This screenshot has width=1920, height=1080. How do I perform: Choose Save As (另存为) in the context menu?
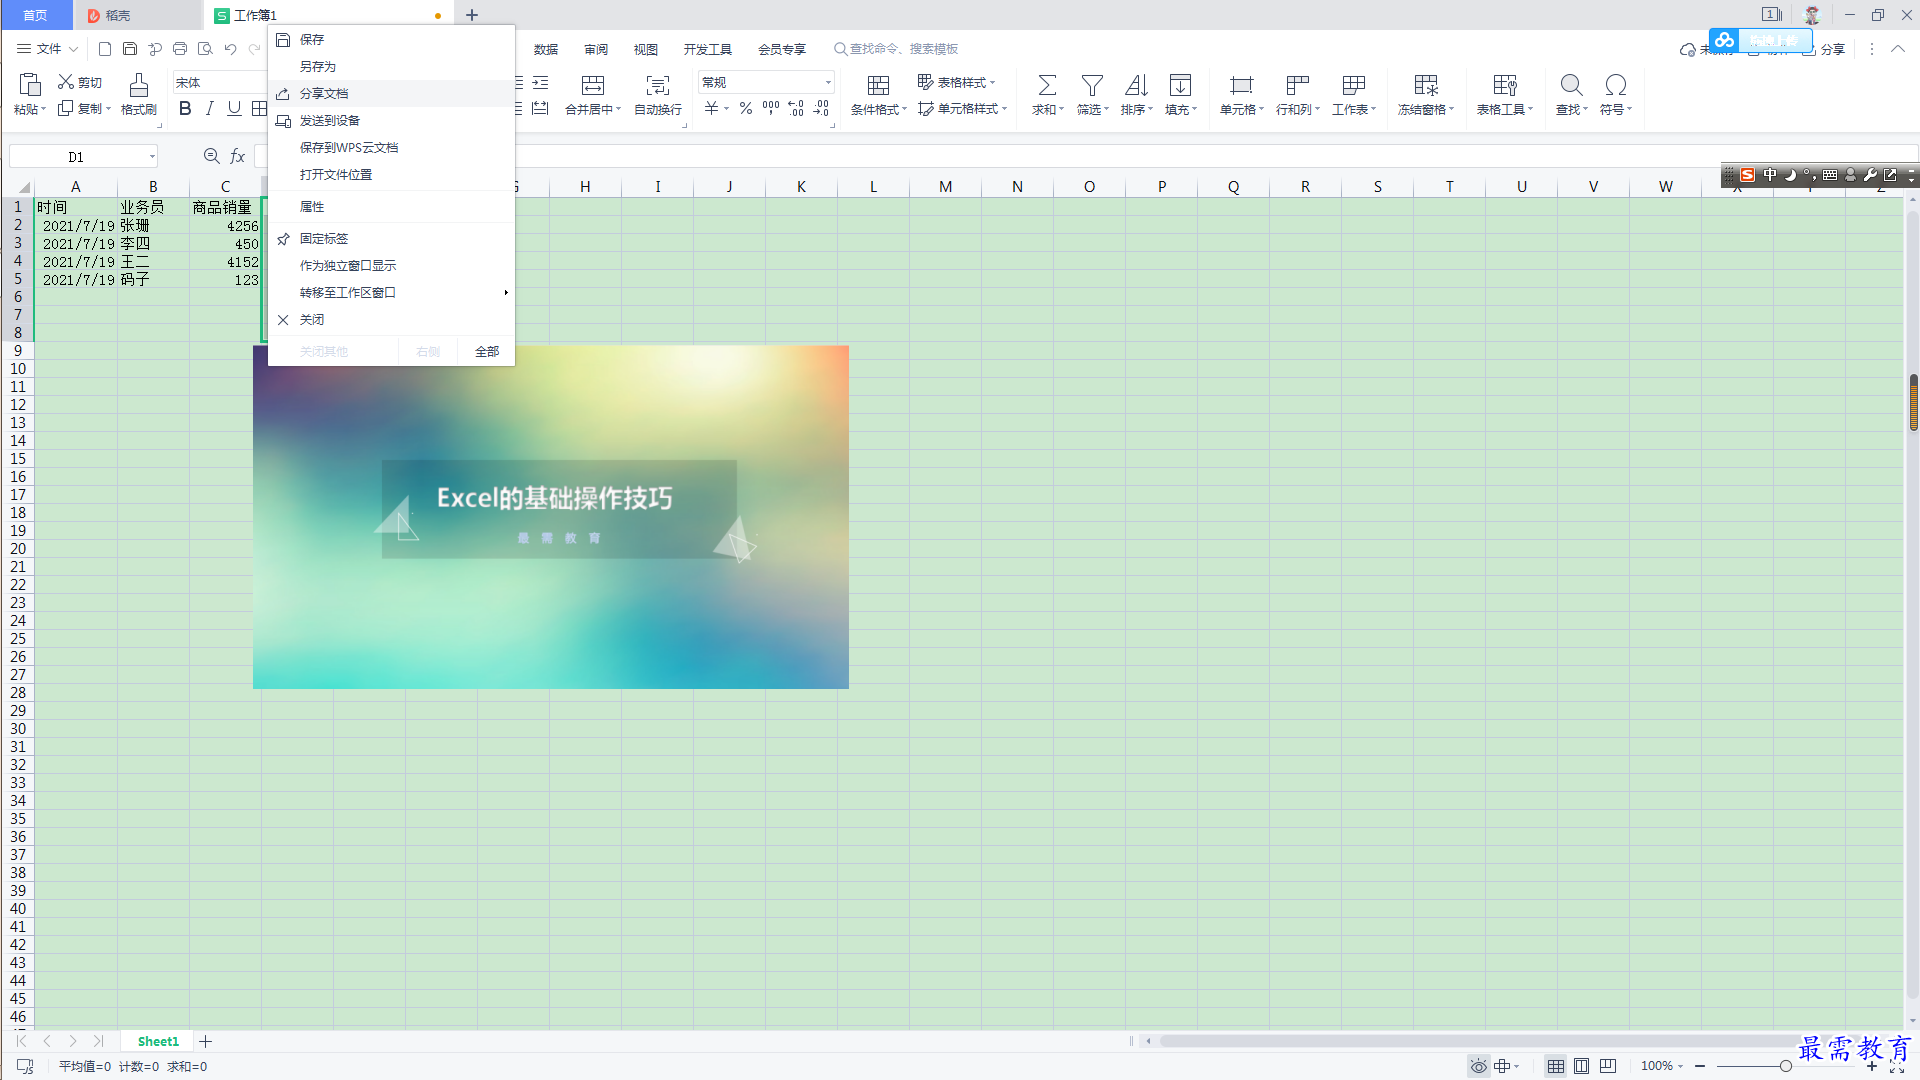(391, 66)
